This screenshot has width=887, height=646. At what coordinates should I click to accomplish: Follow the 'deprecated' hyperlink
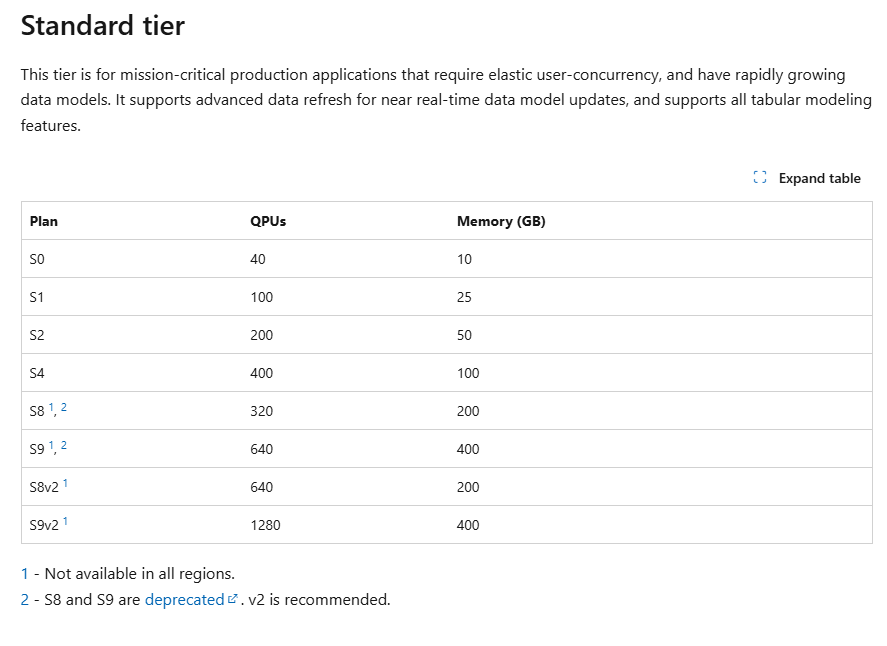point(184,600)
